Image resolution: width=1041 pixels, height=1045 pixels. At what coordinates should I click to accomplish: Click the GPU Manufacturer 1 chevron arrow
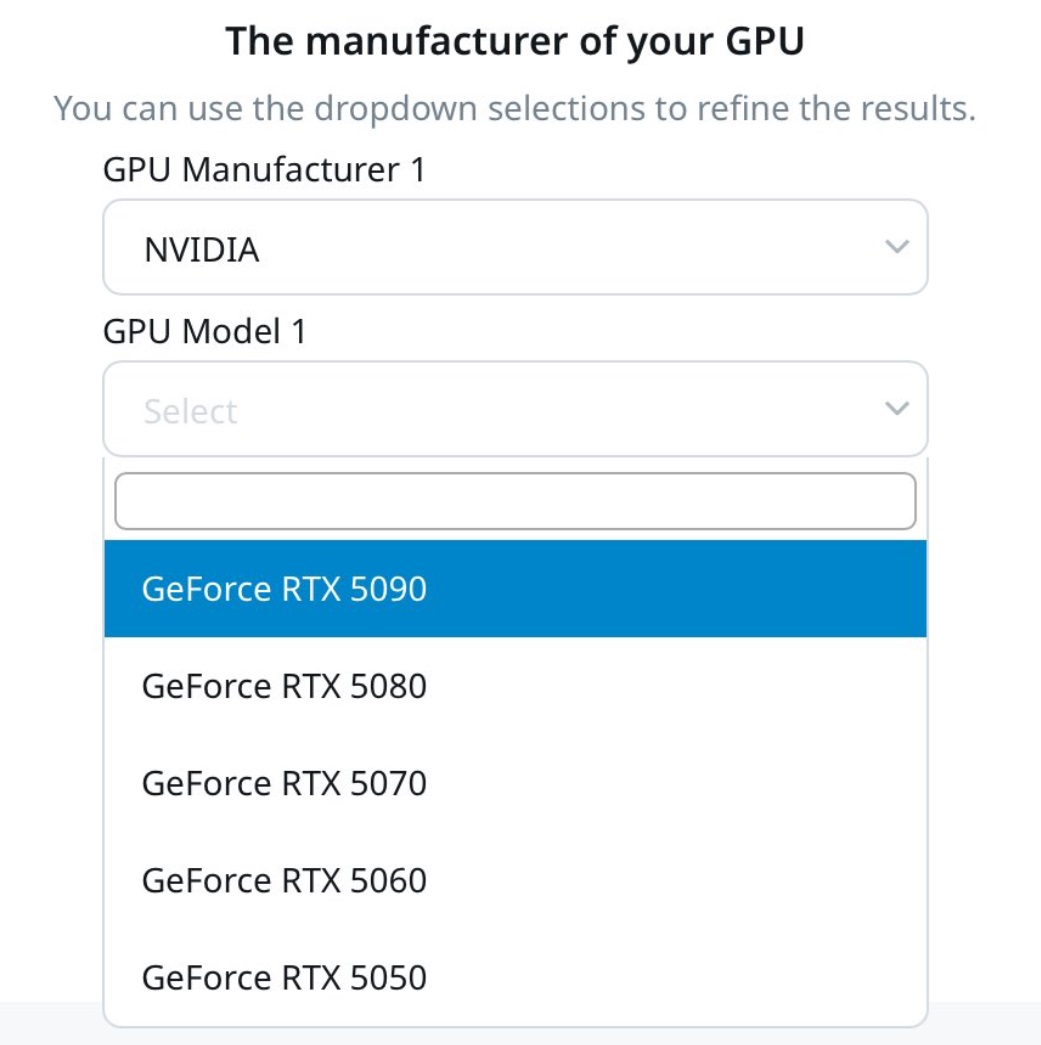(897, 247)
